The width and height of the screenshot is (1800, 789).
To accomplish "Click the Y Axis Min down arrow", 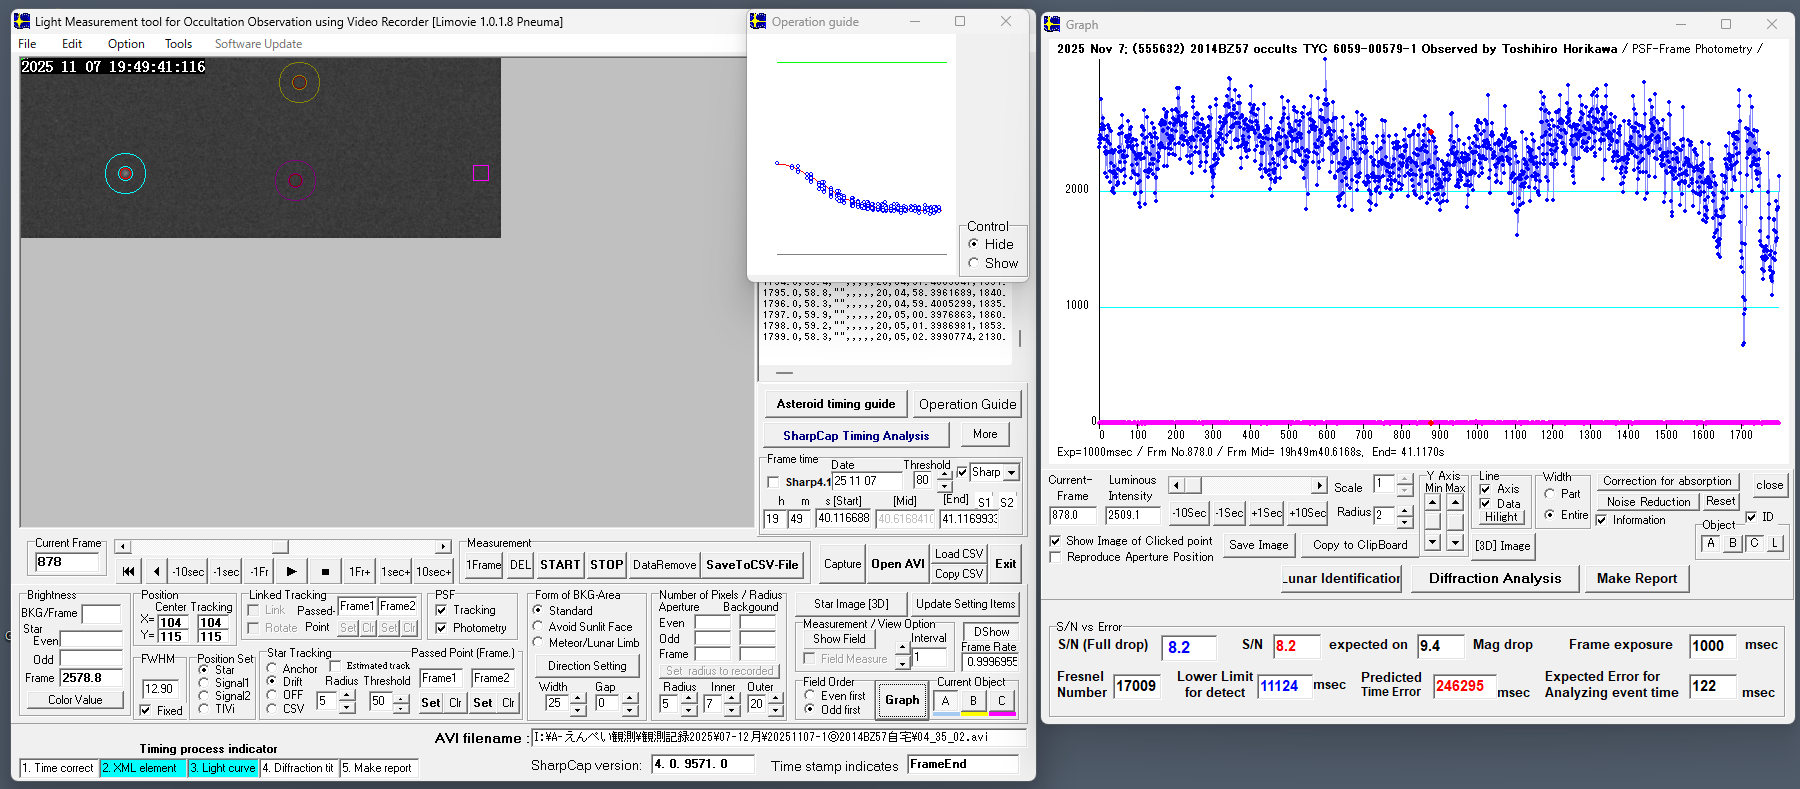I will [x=1433, y=542].
